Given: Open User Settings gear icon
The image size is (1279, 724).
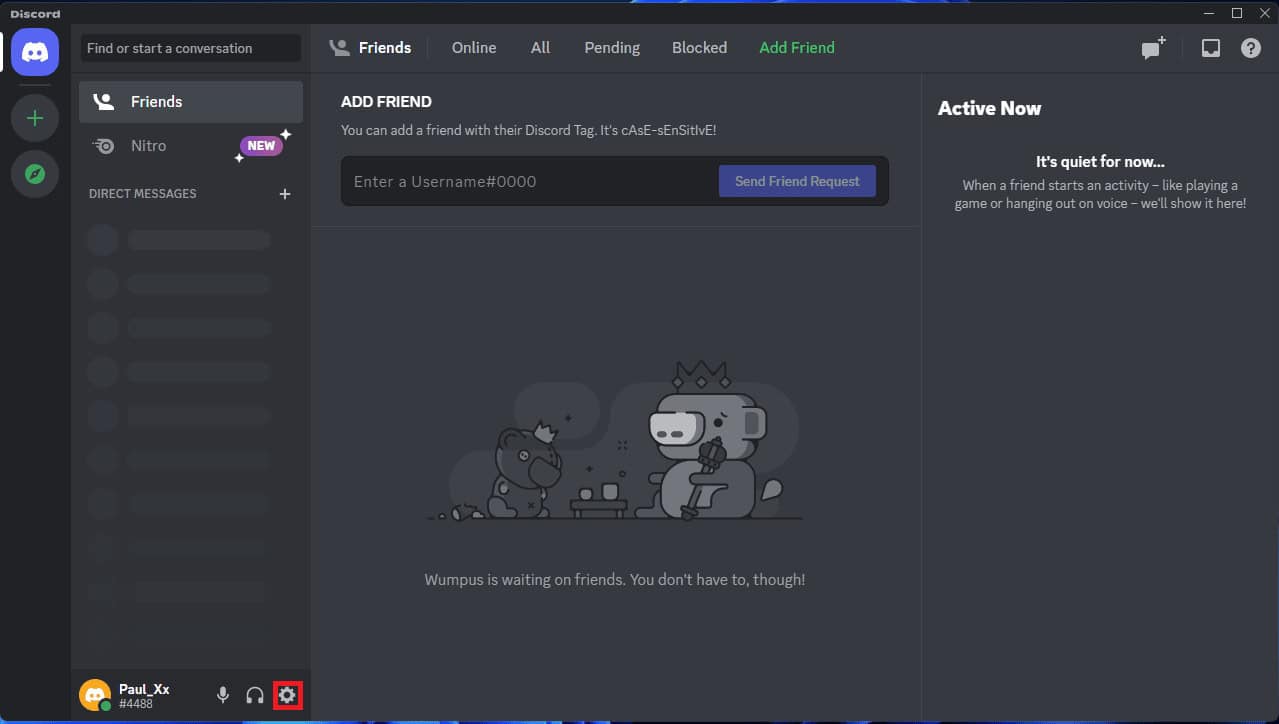Looking at the screenshot, I should (x=287, y=695).
